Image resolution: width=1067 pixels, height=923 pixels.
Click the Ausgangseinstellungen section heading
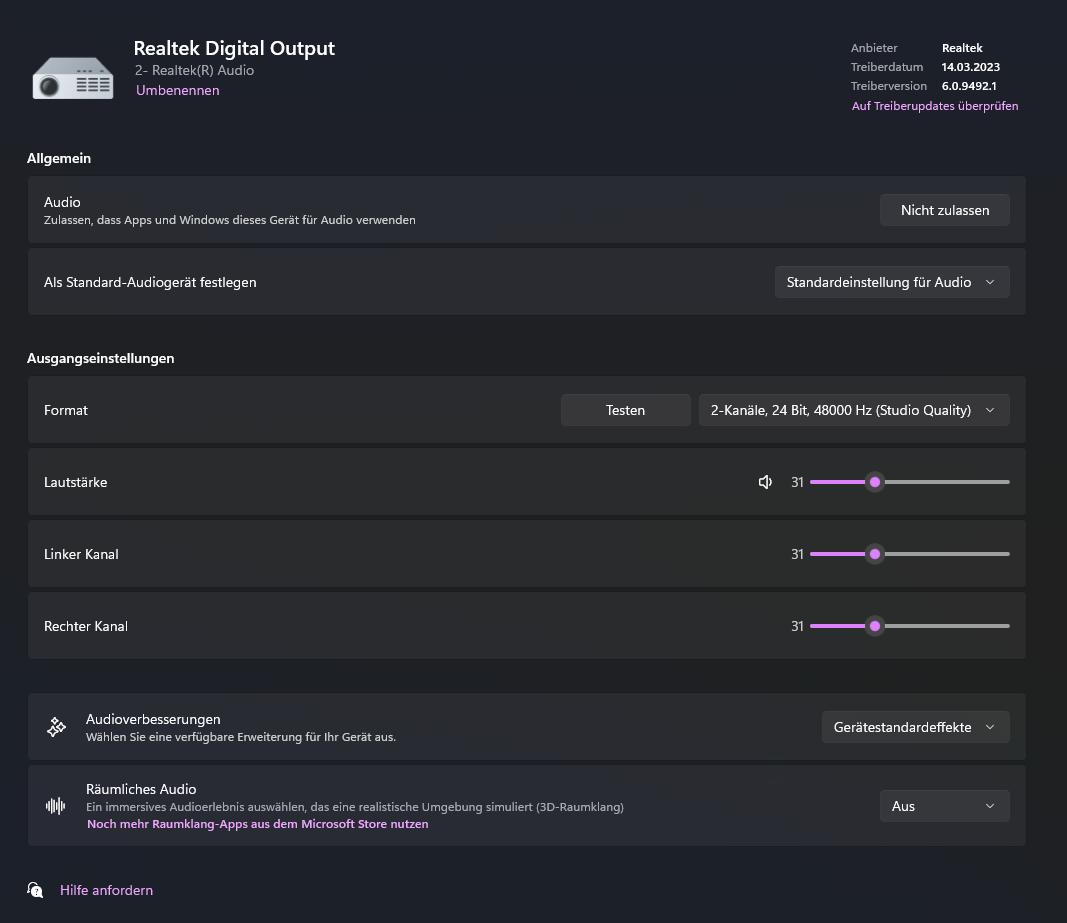pos(101,359)
